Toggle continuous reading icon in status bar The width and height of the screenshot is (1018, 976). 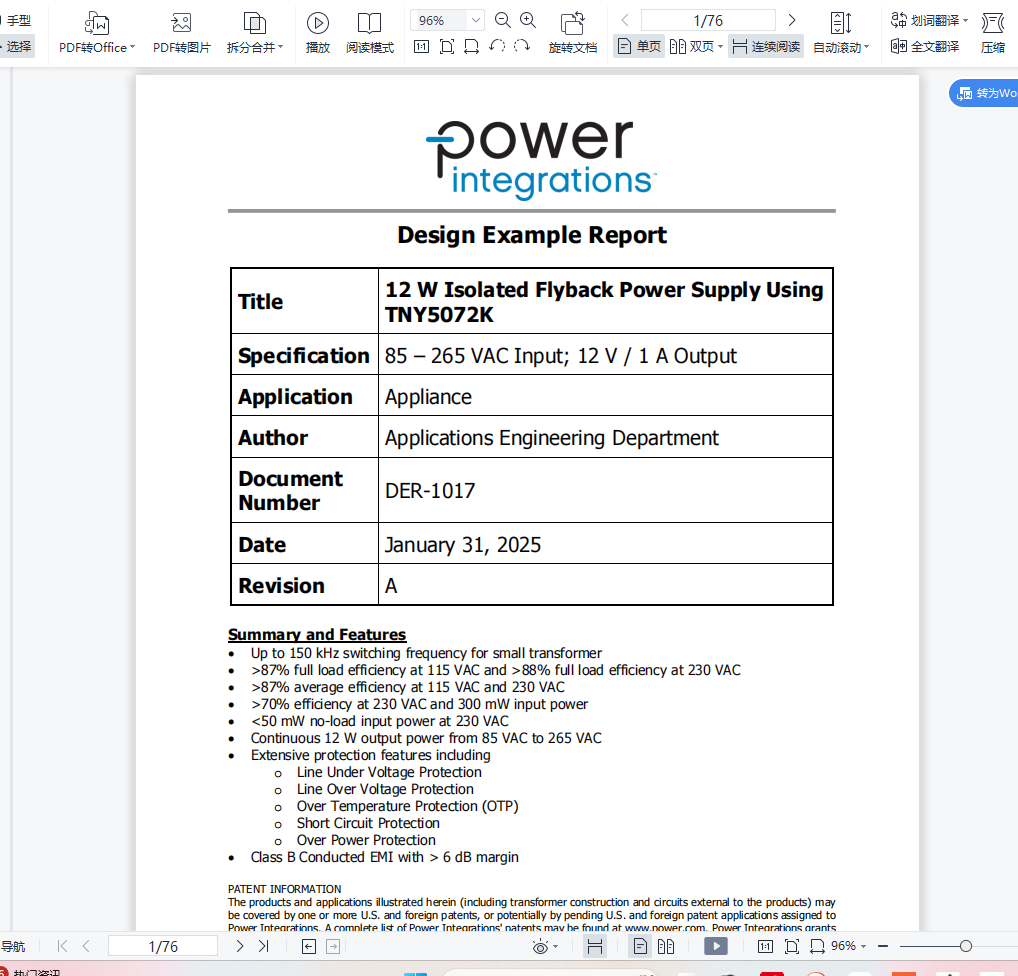[595, 946]
